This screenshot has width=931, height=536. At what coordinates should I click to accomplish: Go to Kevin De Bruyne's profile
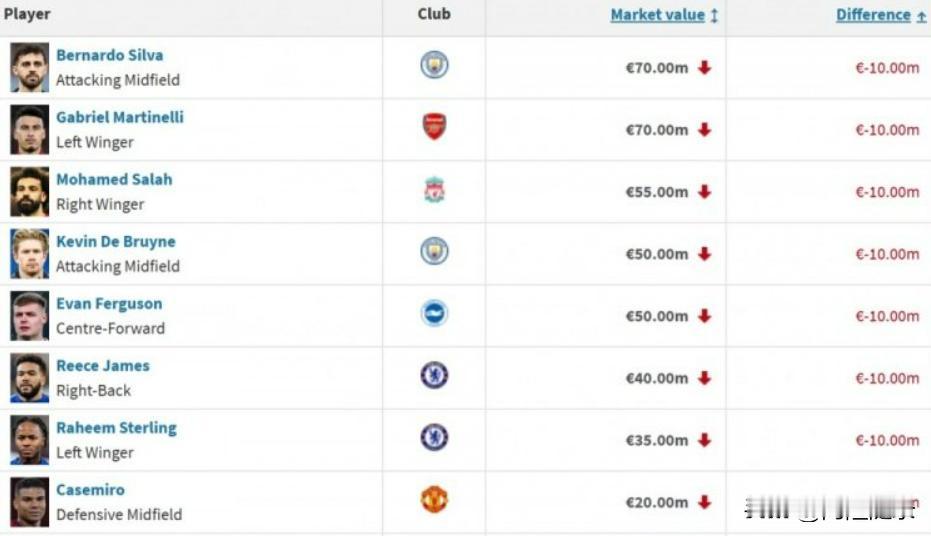pyautogui.click(x=116, y=242)
